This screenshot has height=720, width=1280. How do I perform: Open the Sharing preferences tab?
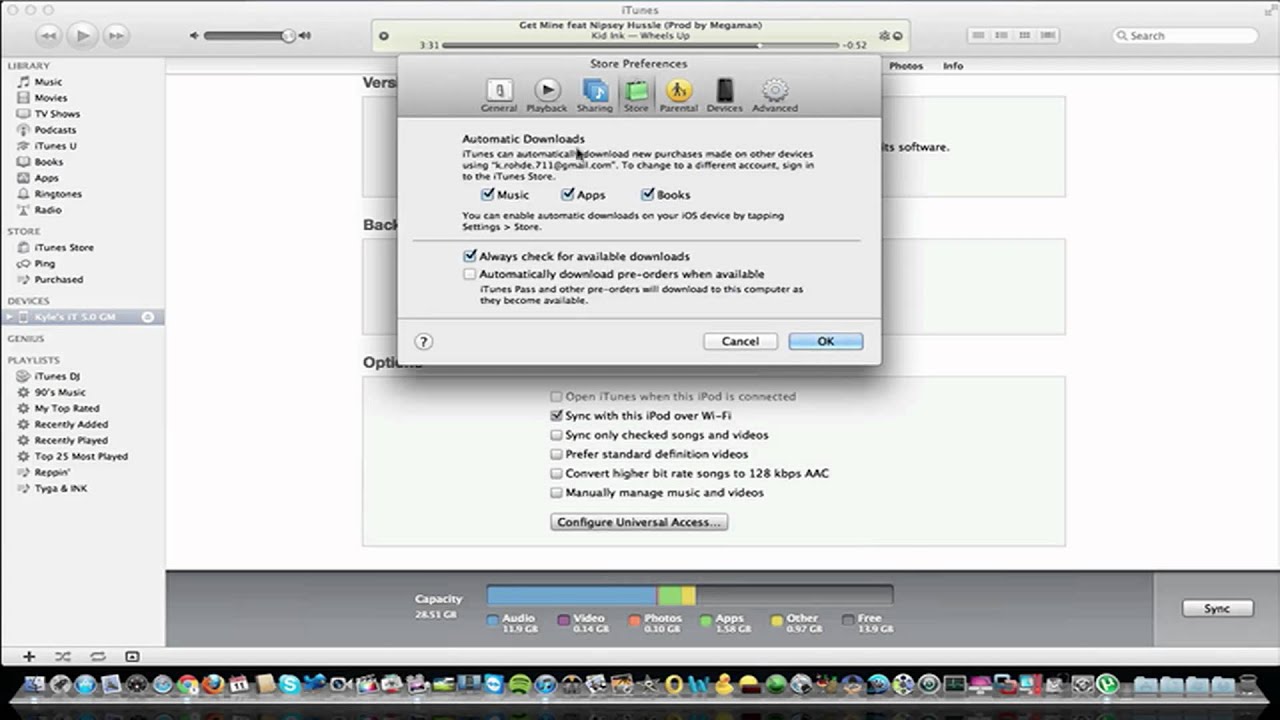(x=594, y=96)
